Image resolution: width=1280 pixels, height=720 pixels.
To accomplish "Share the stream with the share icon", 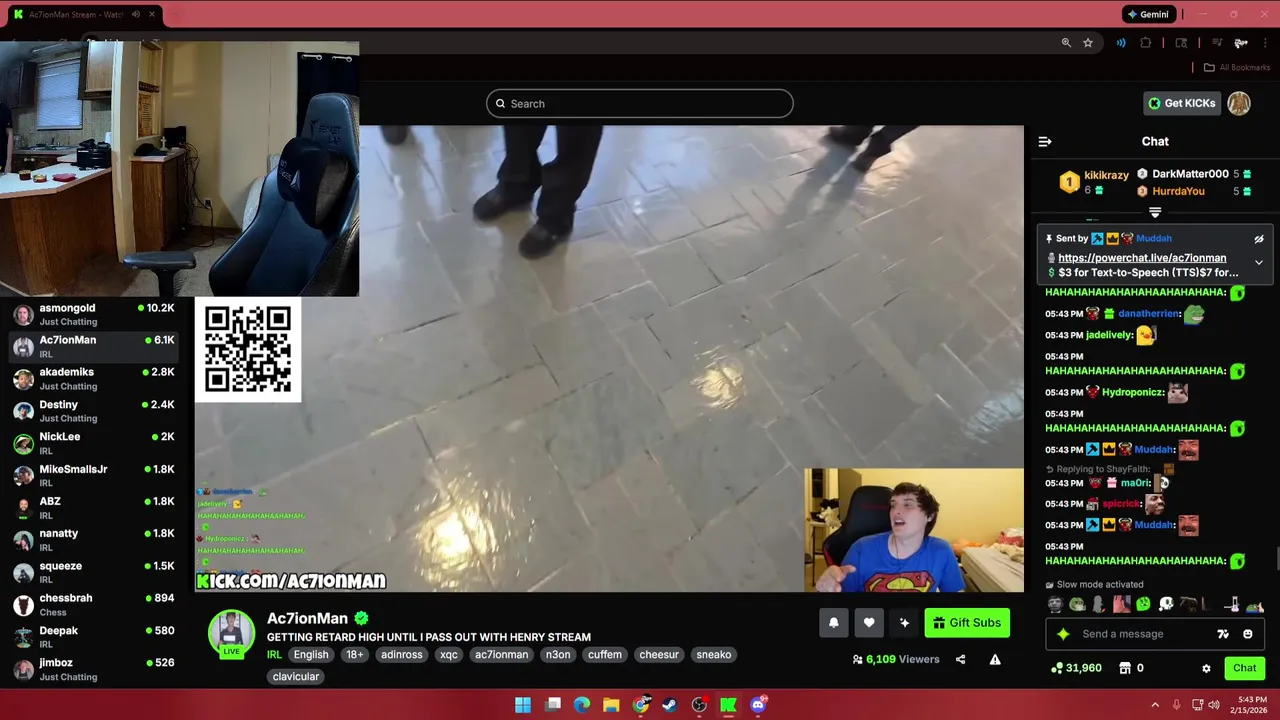I will pyautogui.click(x=960, y=659).
